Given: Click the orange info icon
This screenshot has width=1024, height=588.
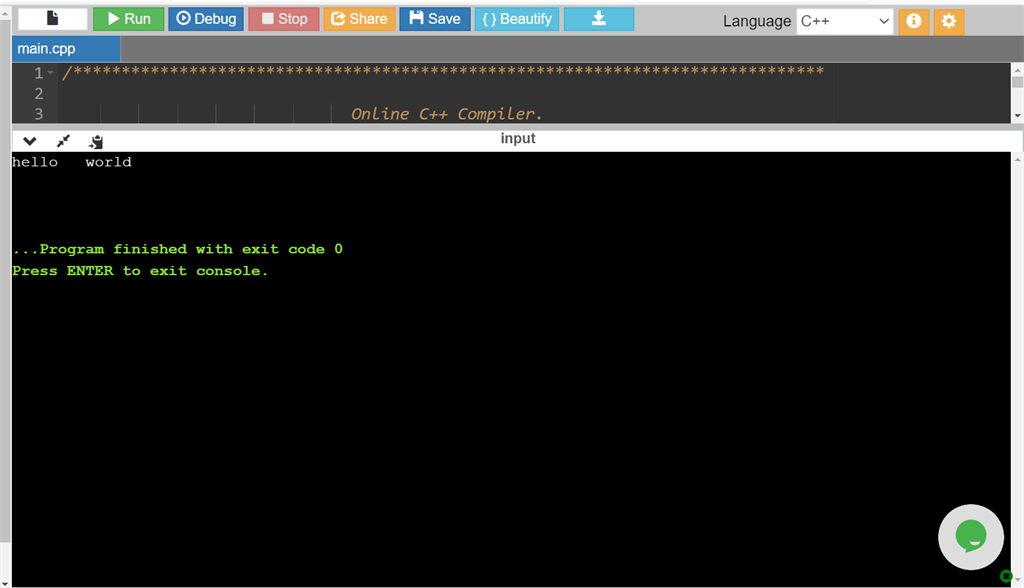Looking at the screenshot, I should pyautogui.click(x=913, y=20).
